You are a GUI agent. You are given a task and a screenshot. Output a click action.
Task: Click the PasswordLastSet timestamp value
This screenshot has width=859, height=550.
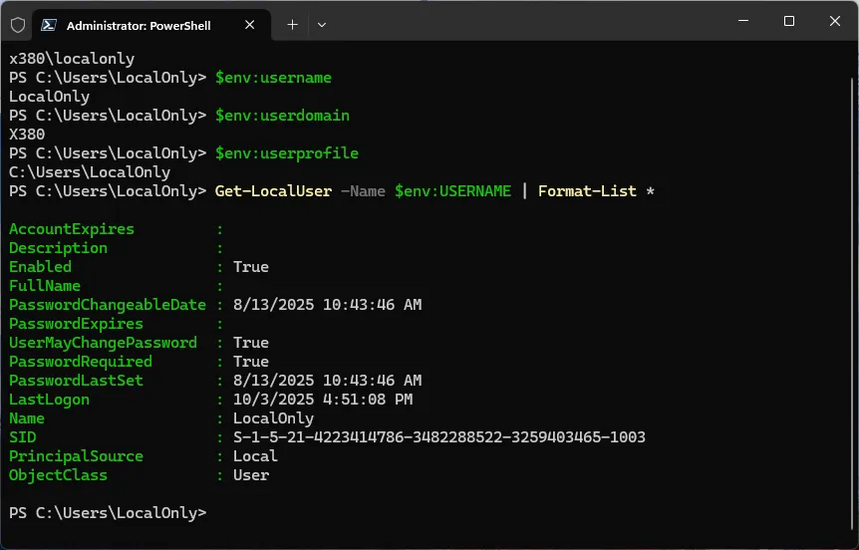pos(327,380)
